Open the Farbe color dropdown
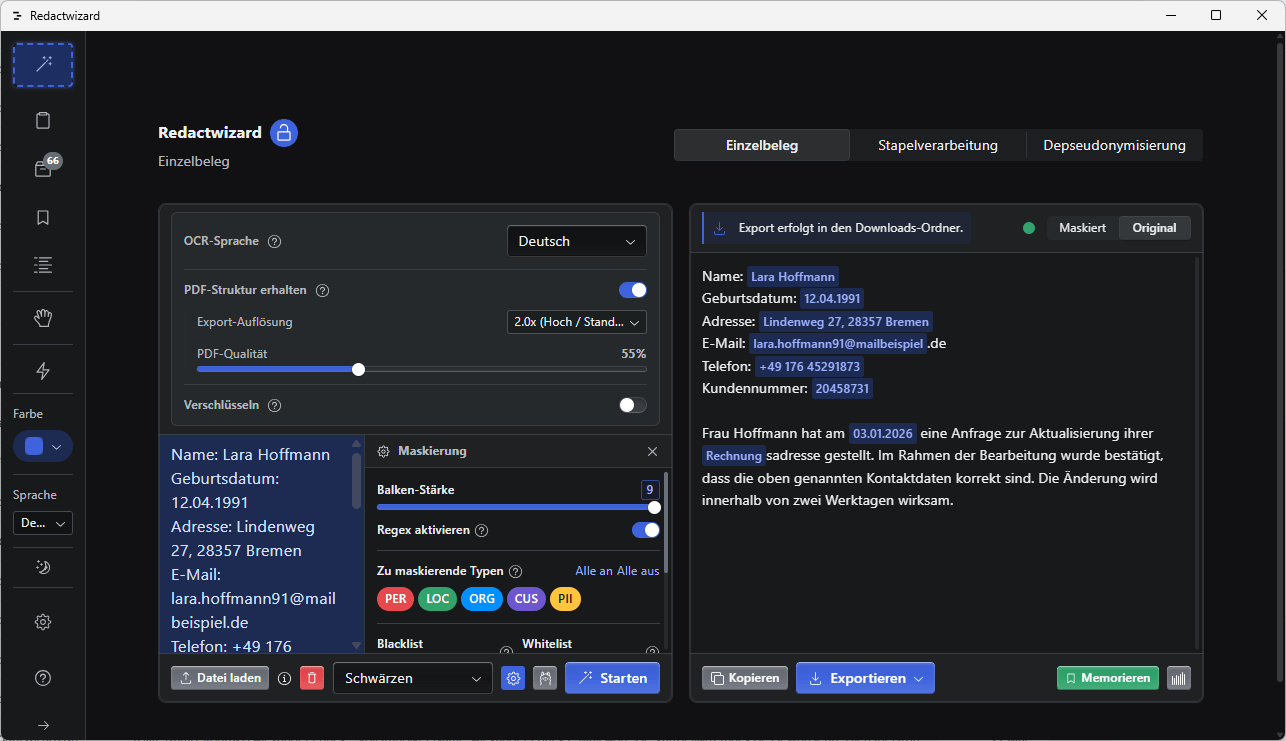 click(43, 446)
